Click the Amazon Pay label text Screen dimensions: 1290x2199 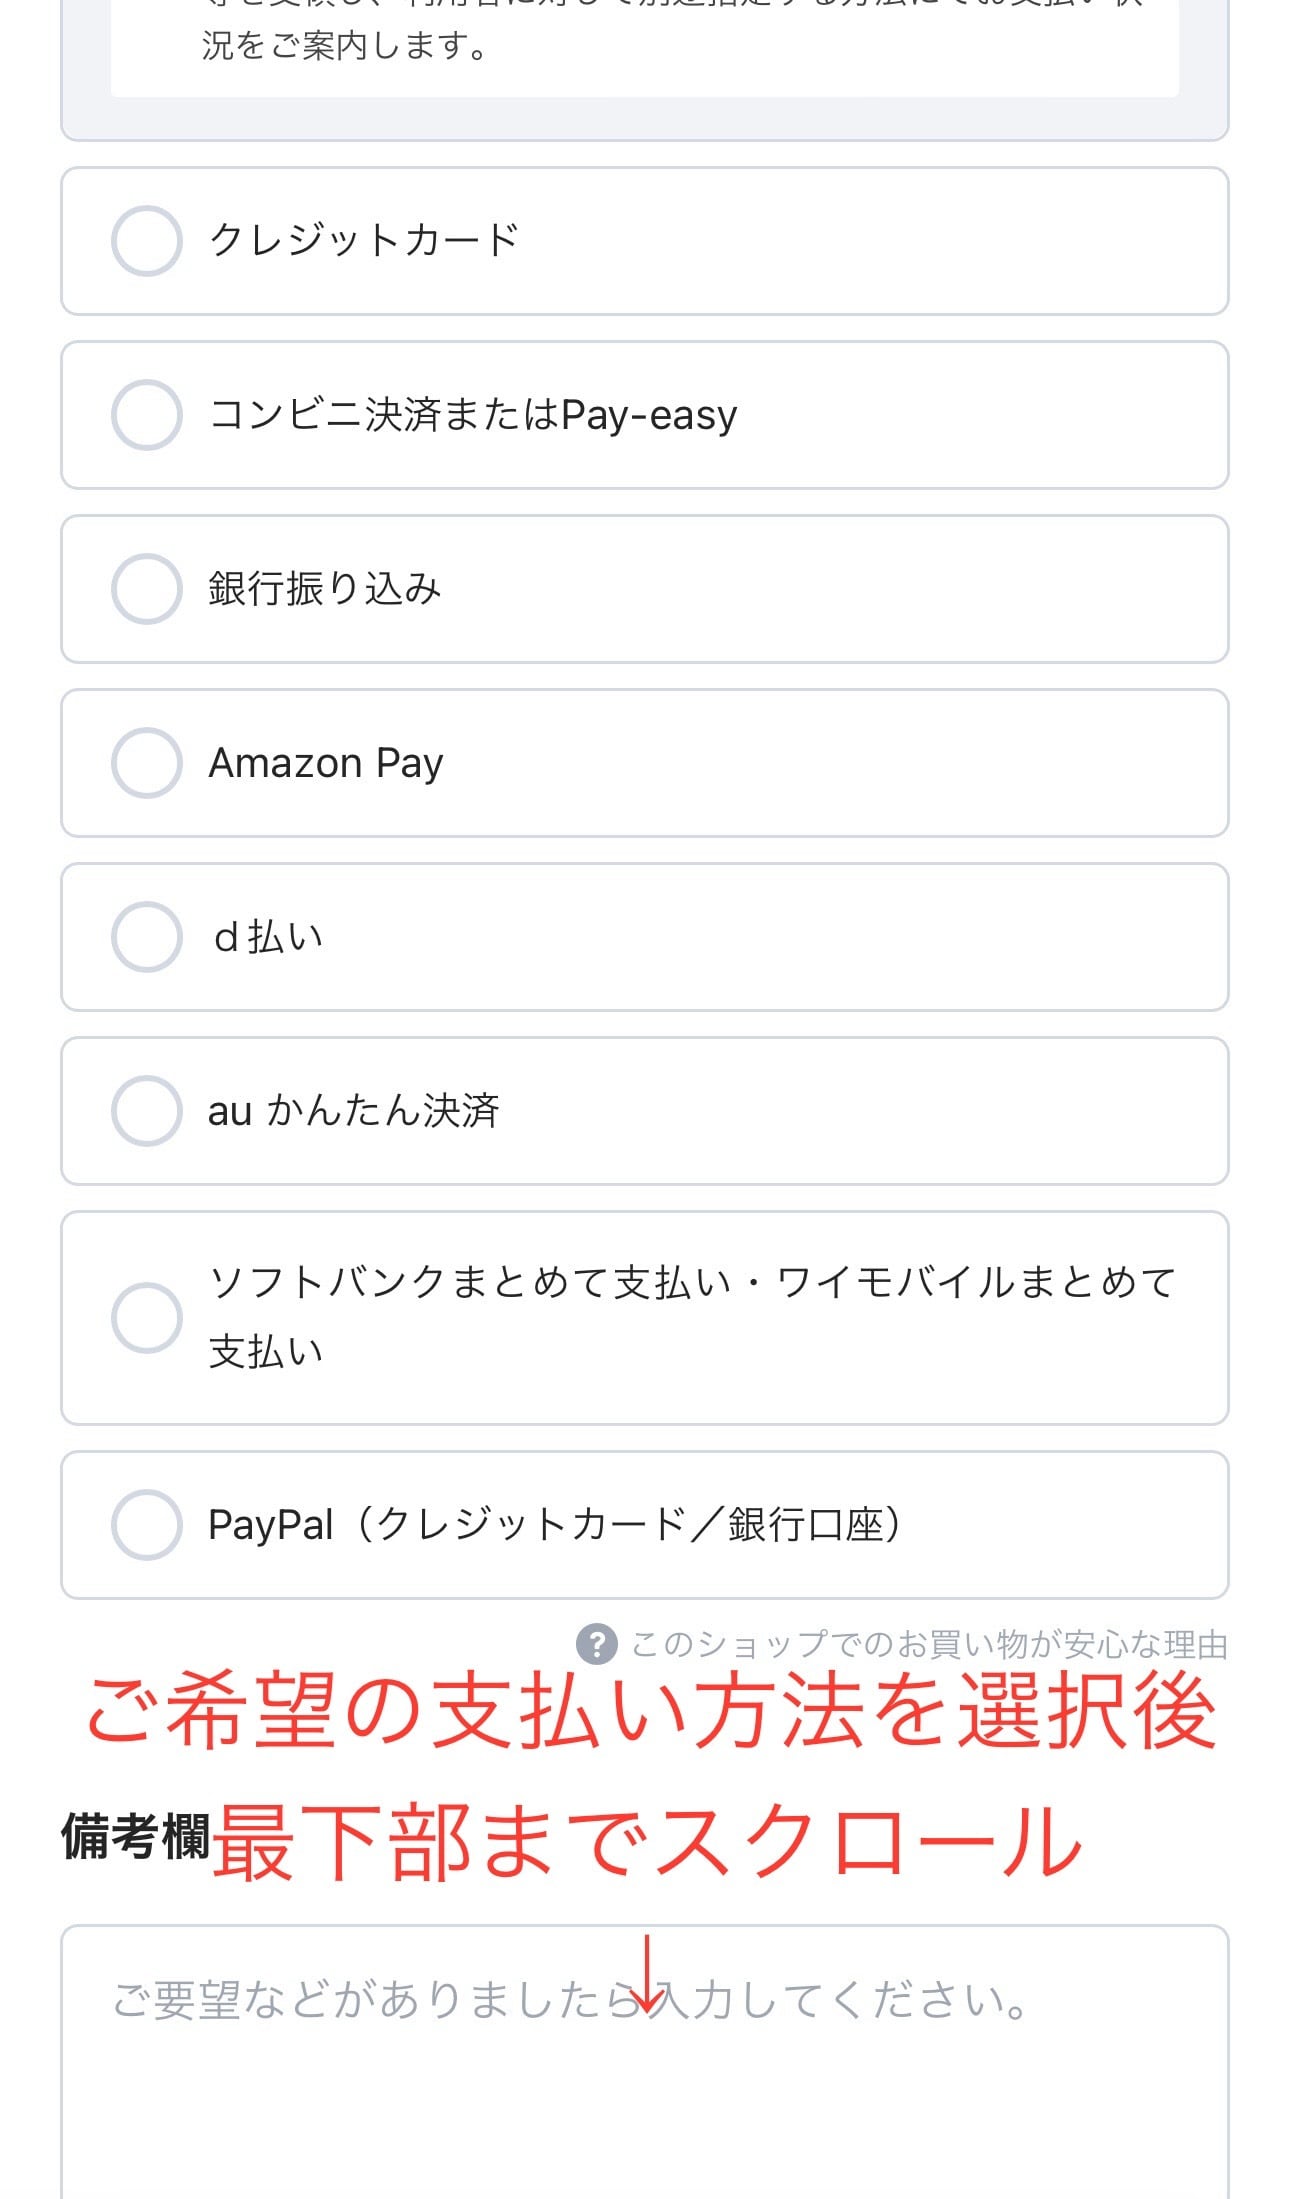pos(325,763)
